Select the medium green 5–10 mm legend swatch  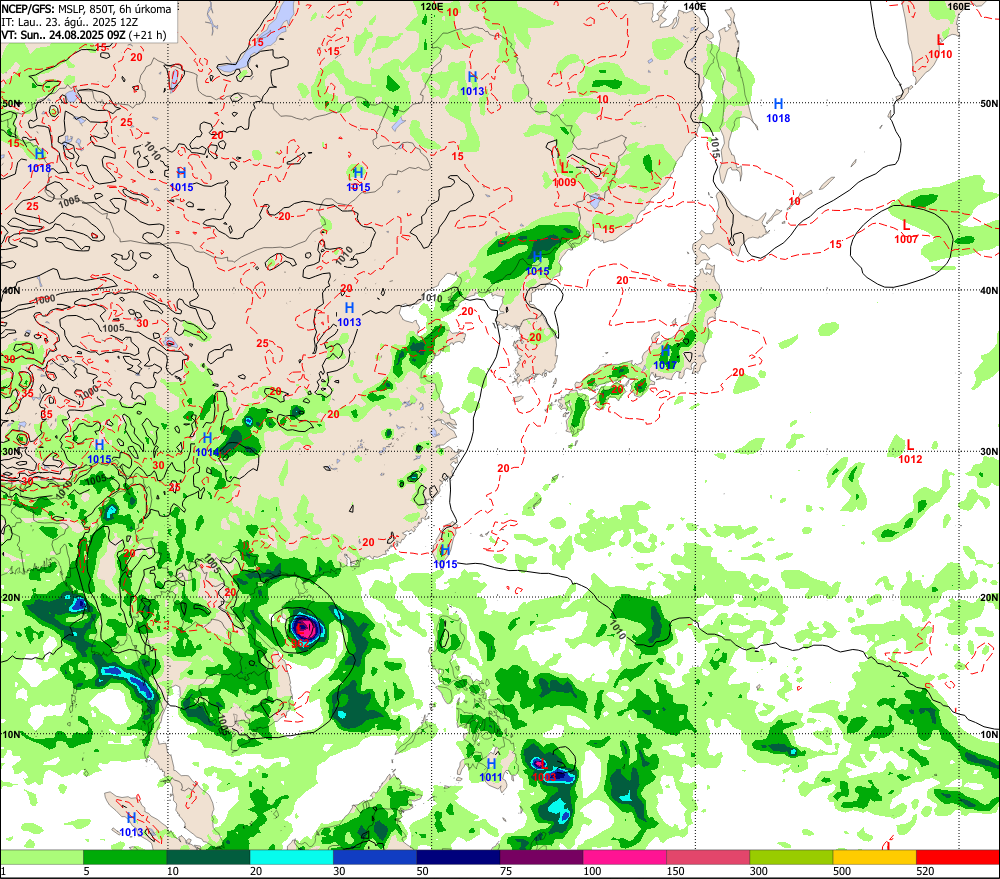[125, 857]
